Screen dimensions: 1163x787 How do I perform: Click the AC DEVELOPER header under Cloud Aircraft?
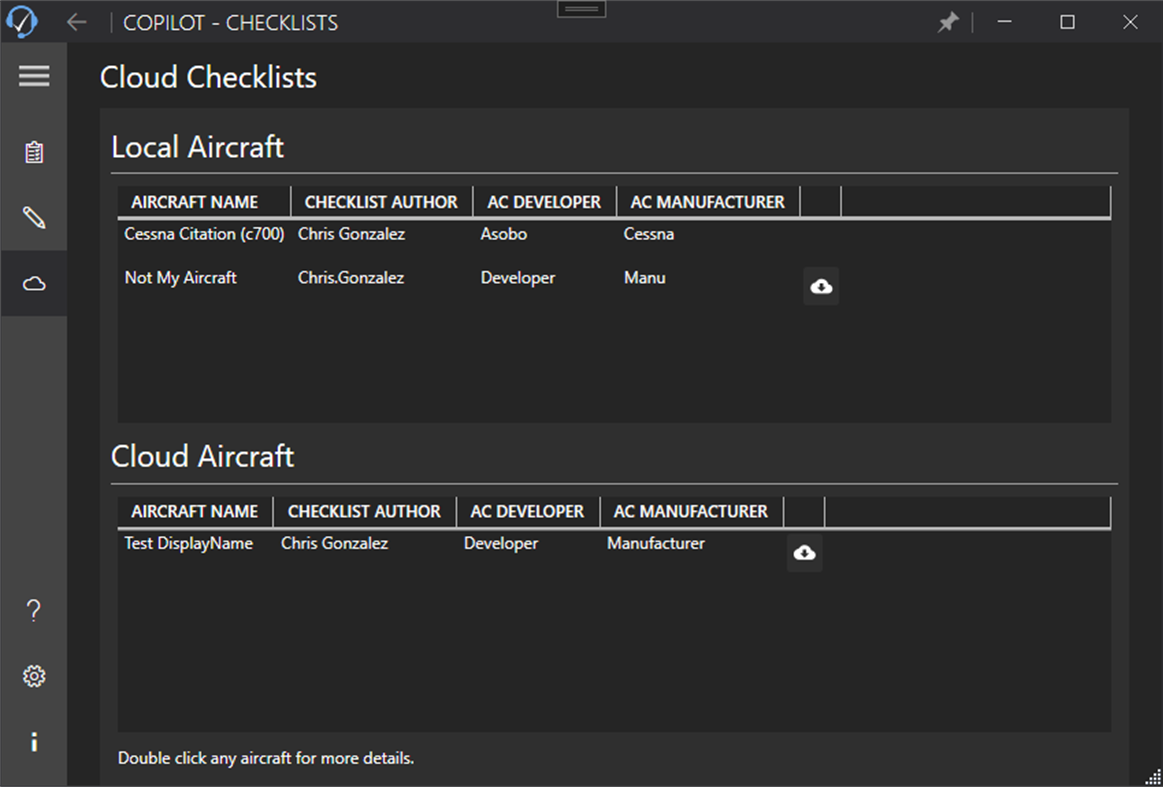pyautogui.click(x=527, y=511)
